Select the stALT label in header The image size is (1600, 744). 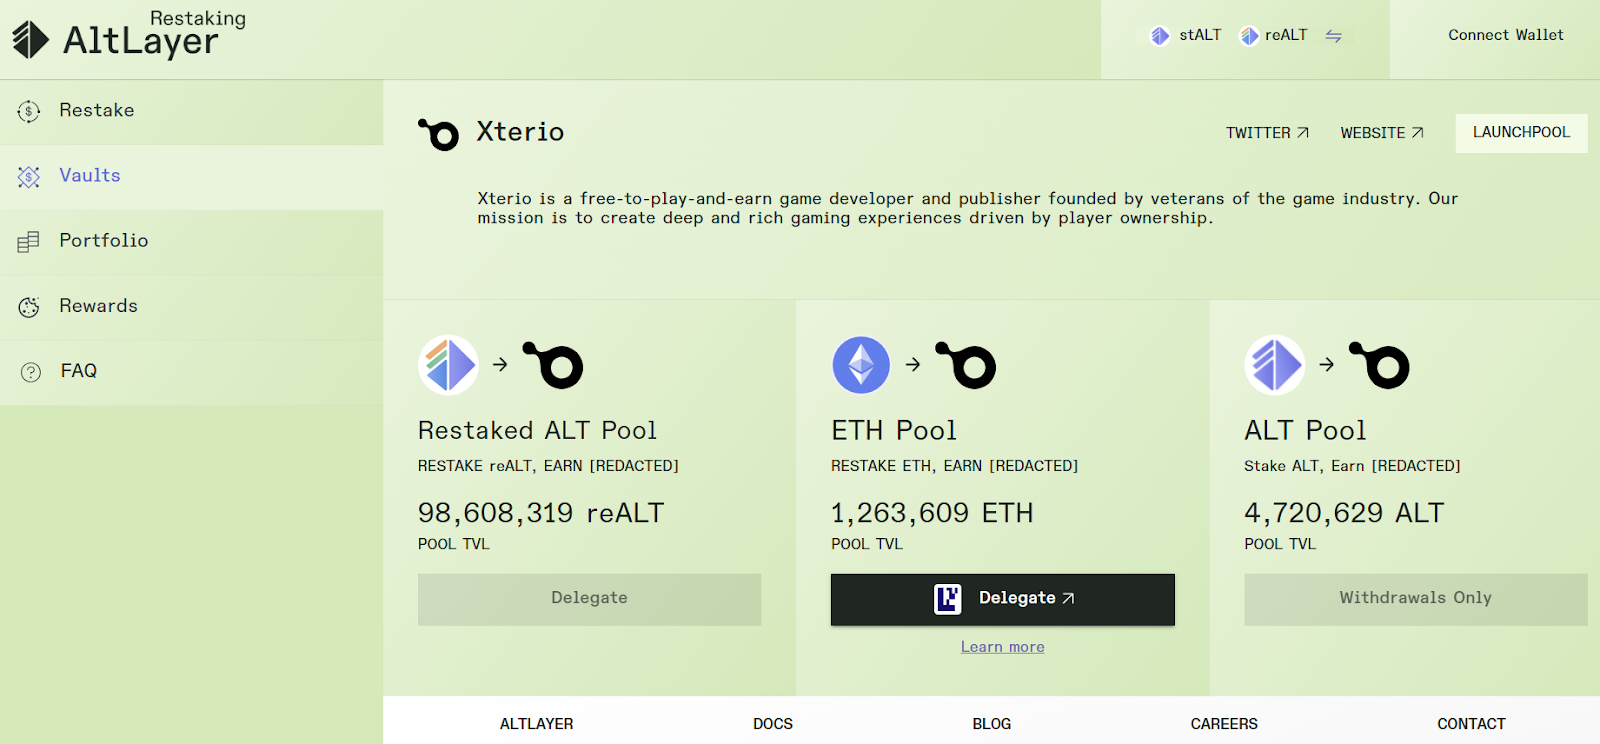(x=1200, y=35)
